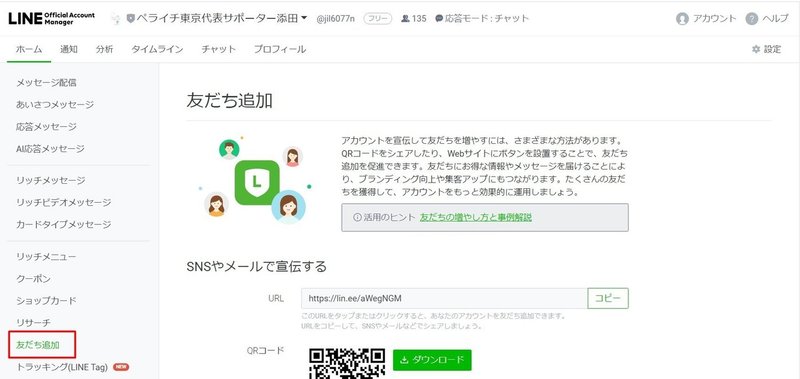800x379 pixels.
Task: Go to the タイムライン tab
Action: pos(157,49)
